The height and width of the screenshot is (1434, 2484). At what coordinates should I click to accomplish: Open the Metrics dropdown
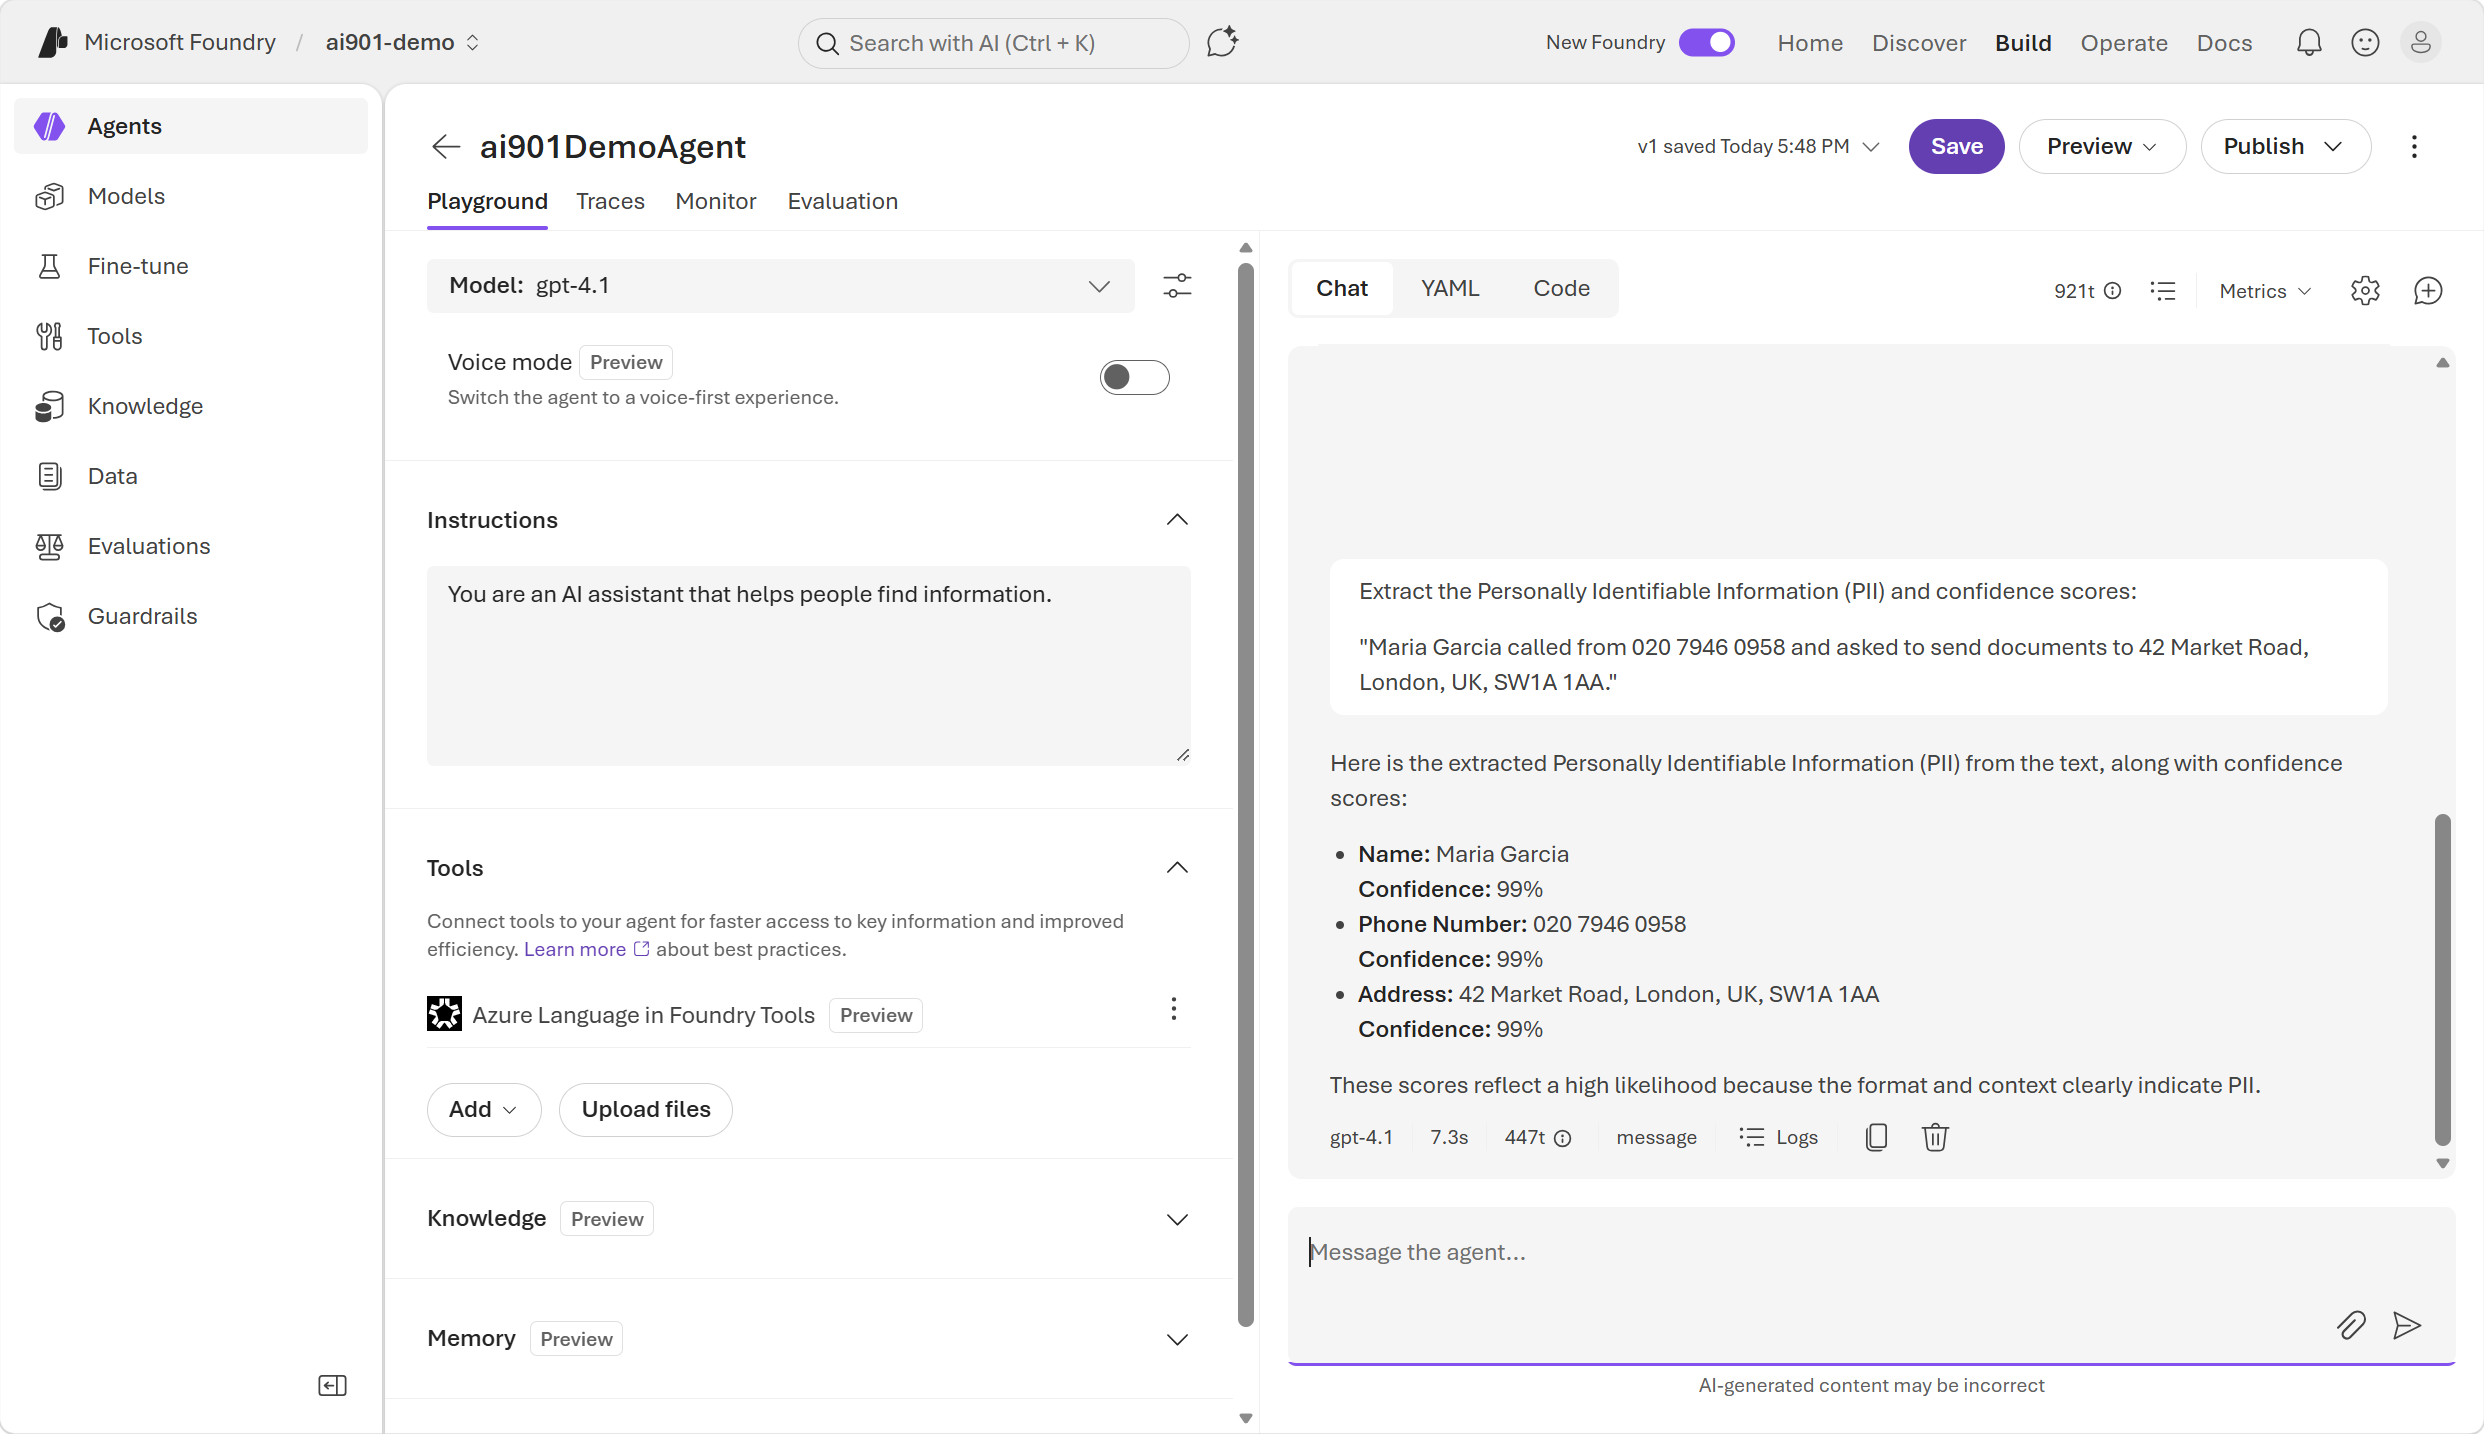coord(2265,291)
